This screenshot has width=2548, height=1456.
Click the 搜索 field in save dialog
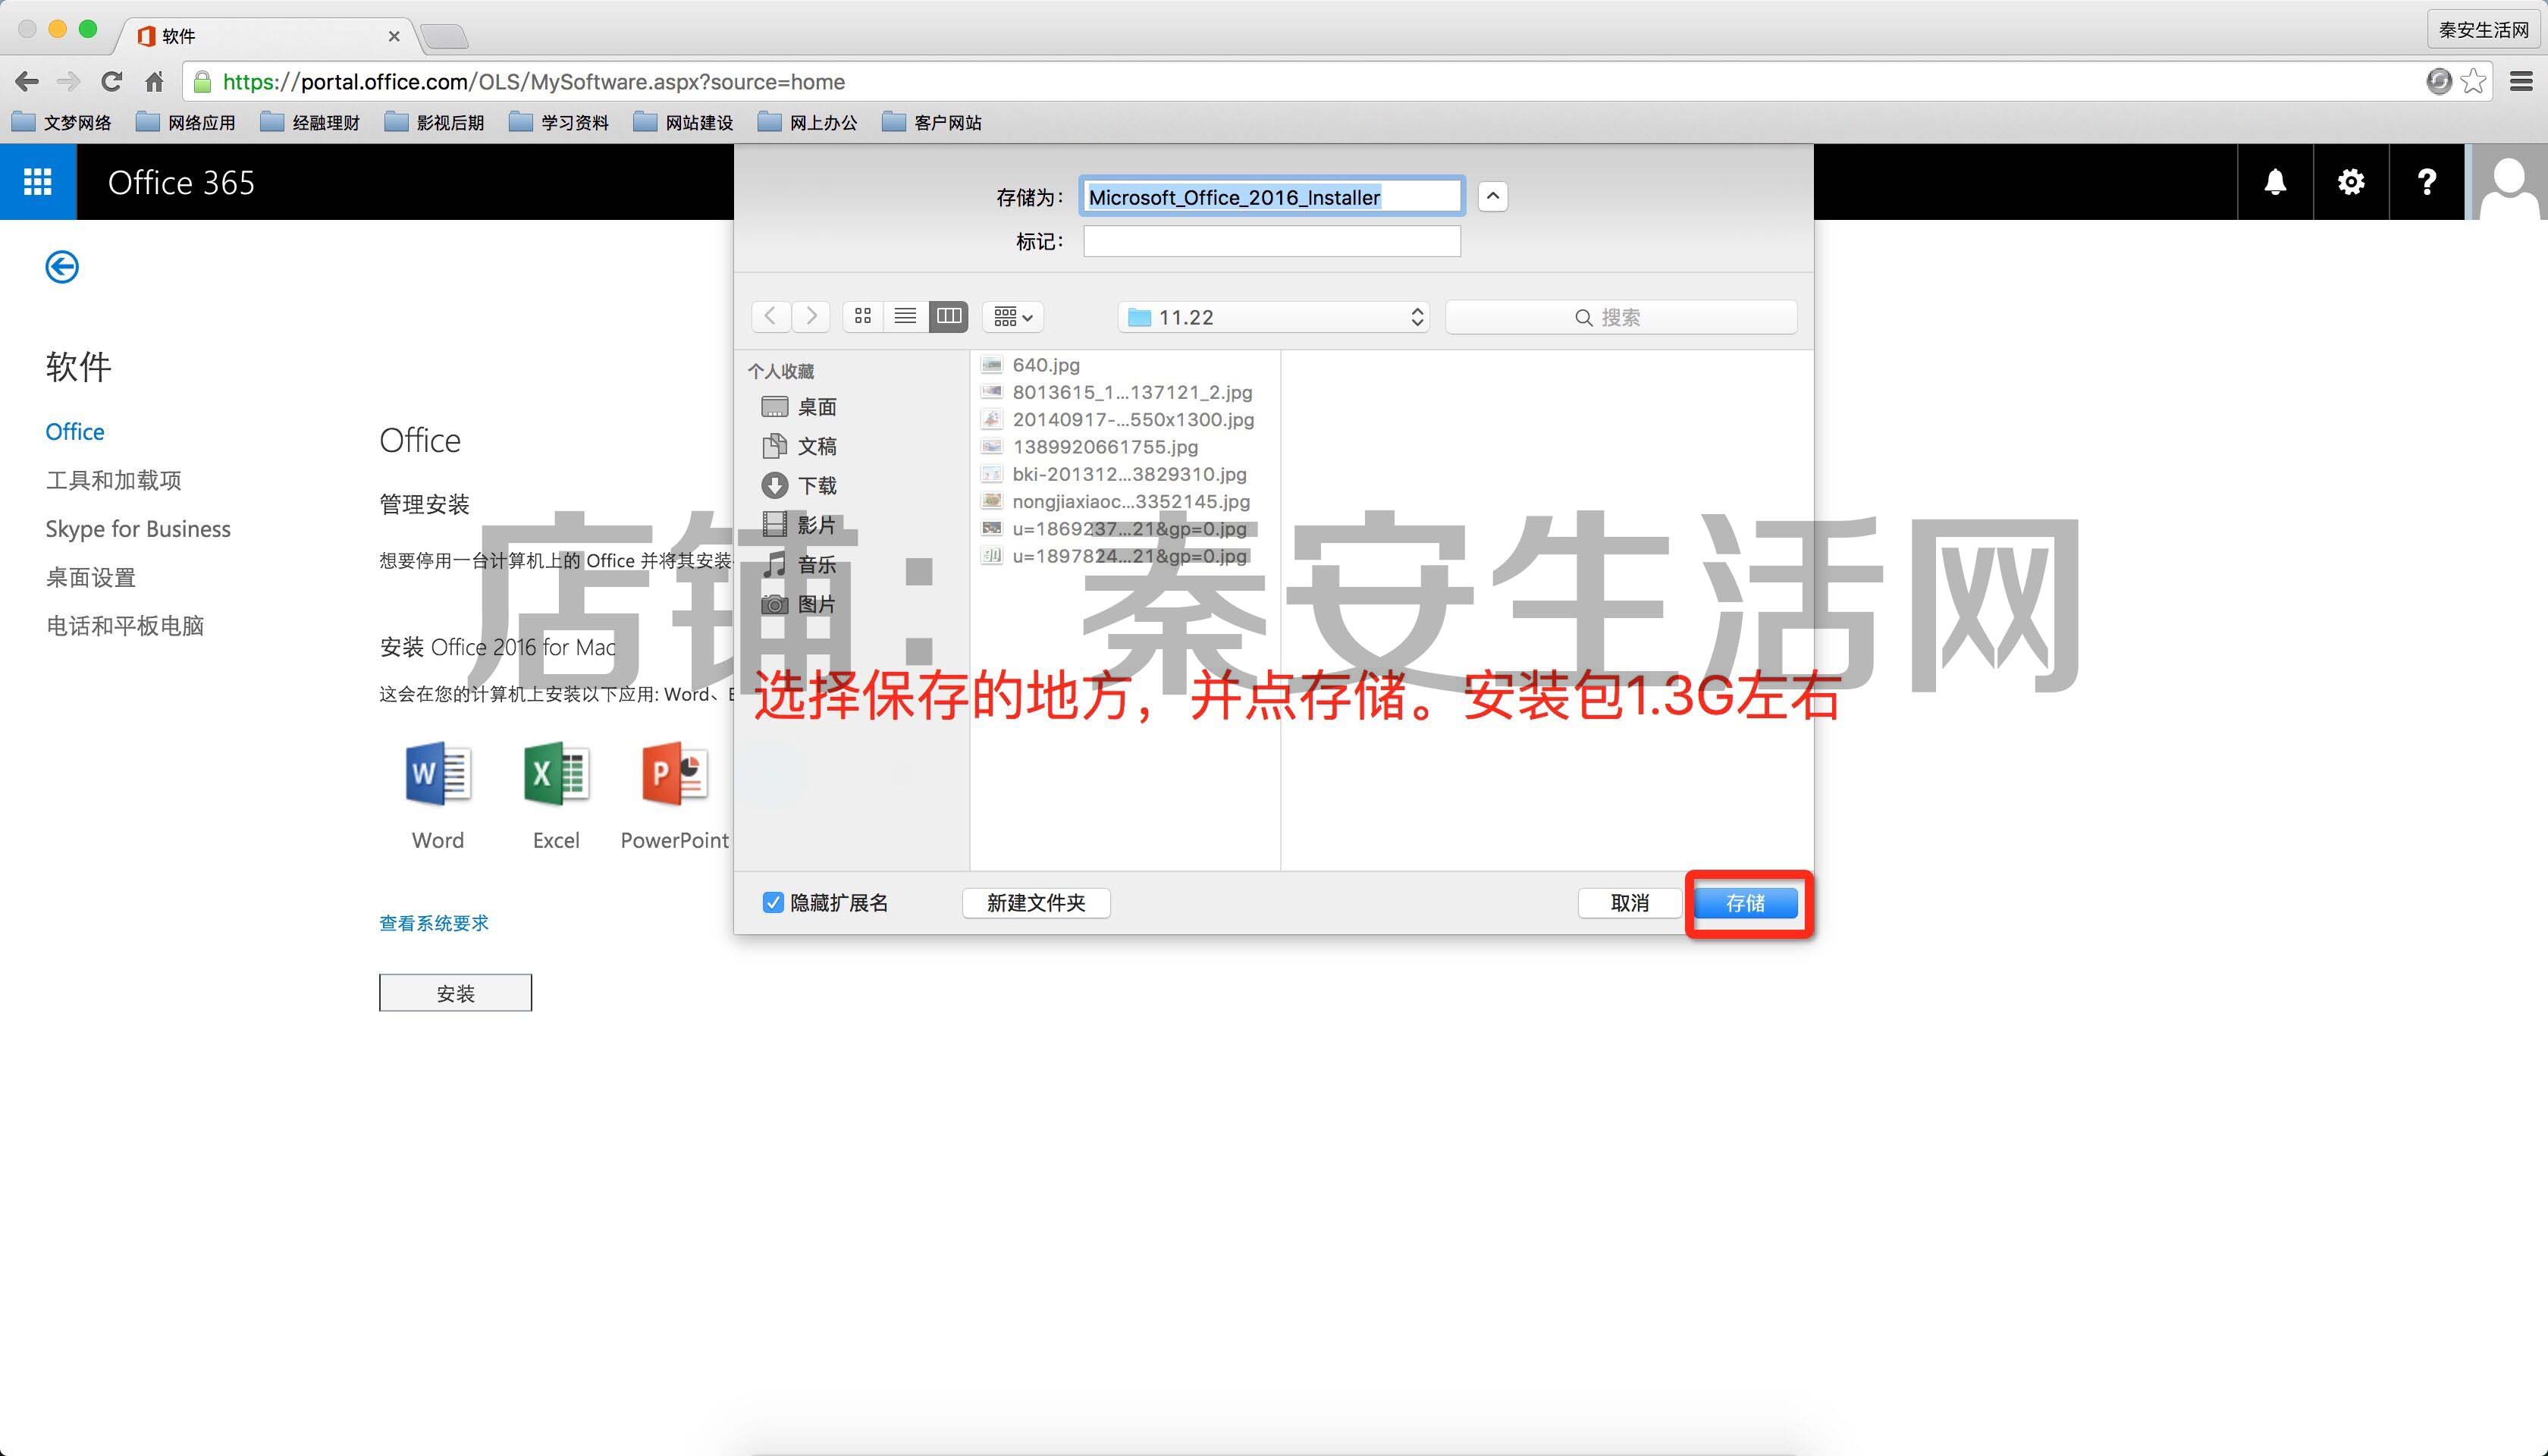pyautogui.click(x=1621, y=317)
